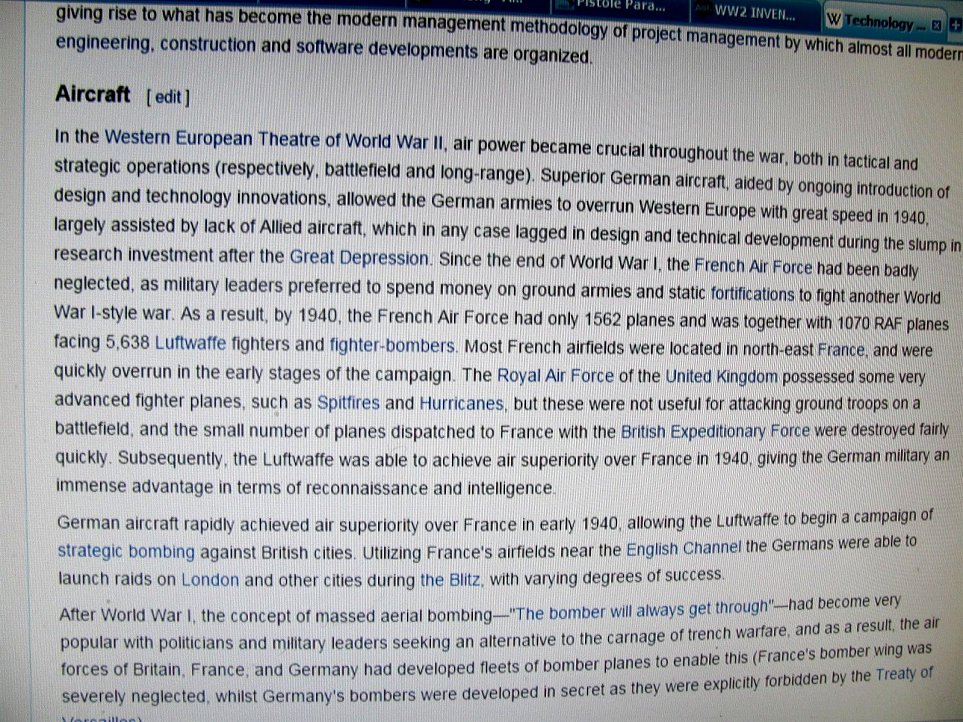This screenshot has width=963, height=722.
Task: Open the Luftwaffe link
Action: point(190,343)
